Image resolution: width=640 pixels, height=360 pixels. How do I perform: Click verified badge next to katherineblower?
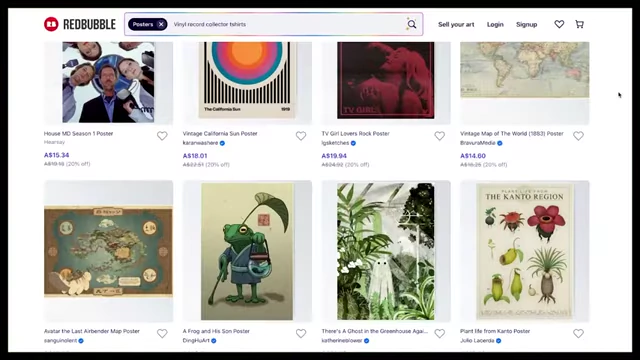367,341
